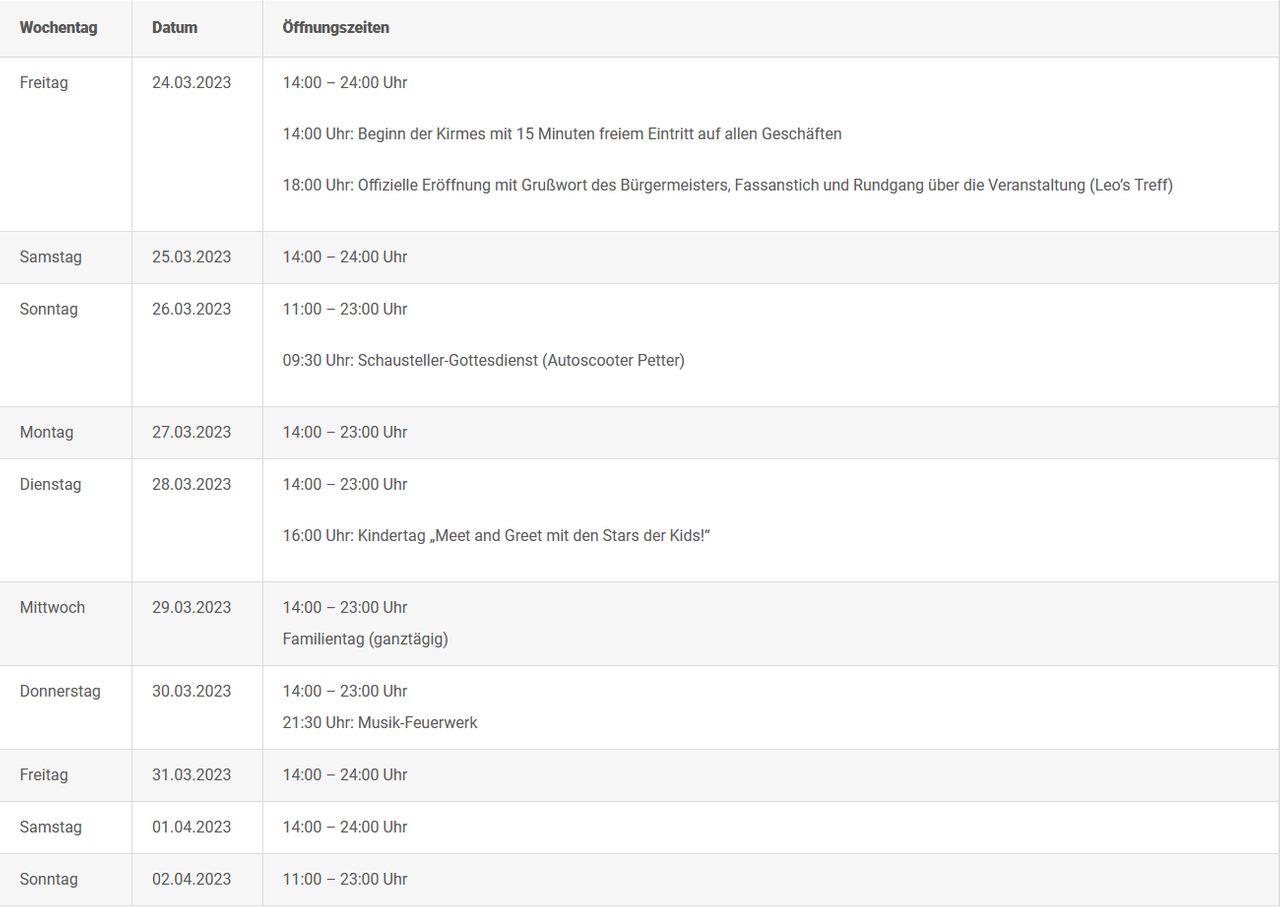Click the Öffnungszeiten column header

coord(335,28)
